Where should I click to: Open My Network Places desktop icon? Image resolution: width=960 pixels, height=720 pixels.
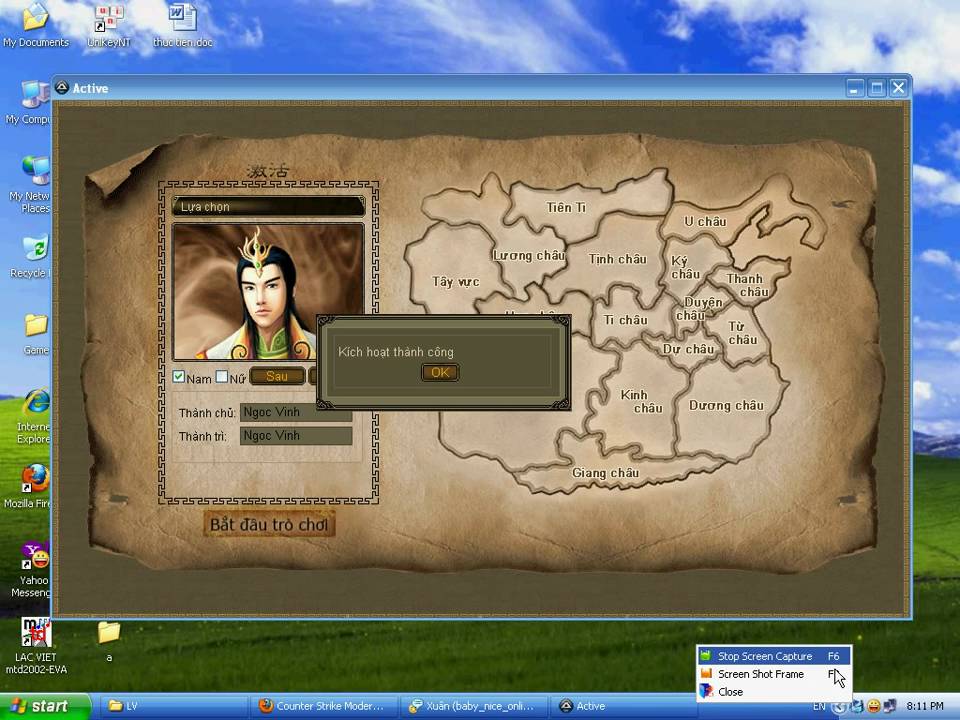(x=31, y=185)
